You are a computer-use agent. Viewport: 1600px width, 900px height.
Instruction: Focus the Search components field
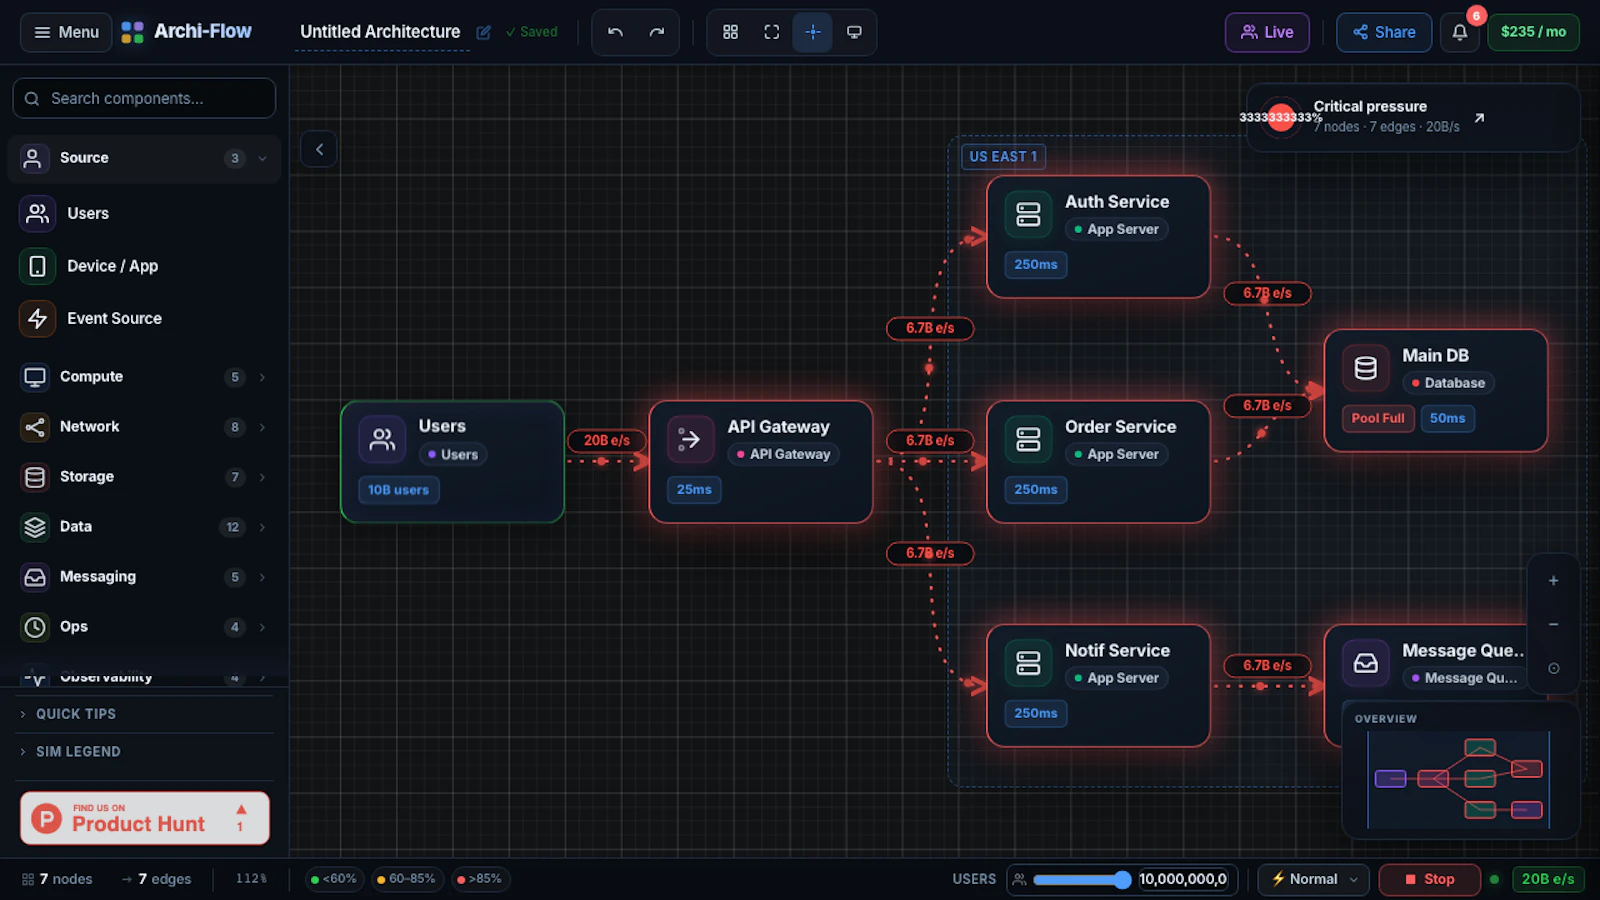click(144, 98)
